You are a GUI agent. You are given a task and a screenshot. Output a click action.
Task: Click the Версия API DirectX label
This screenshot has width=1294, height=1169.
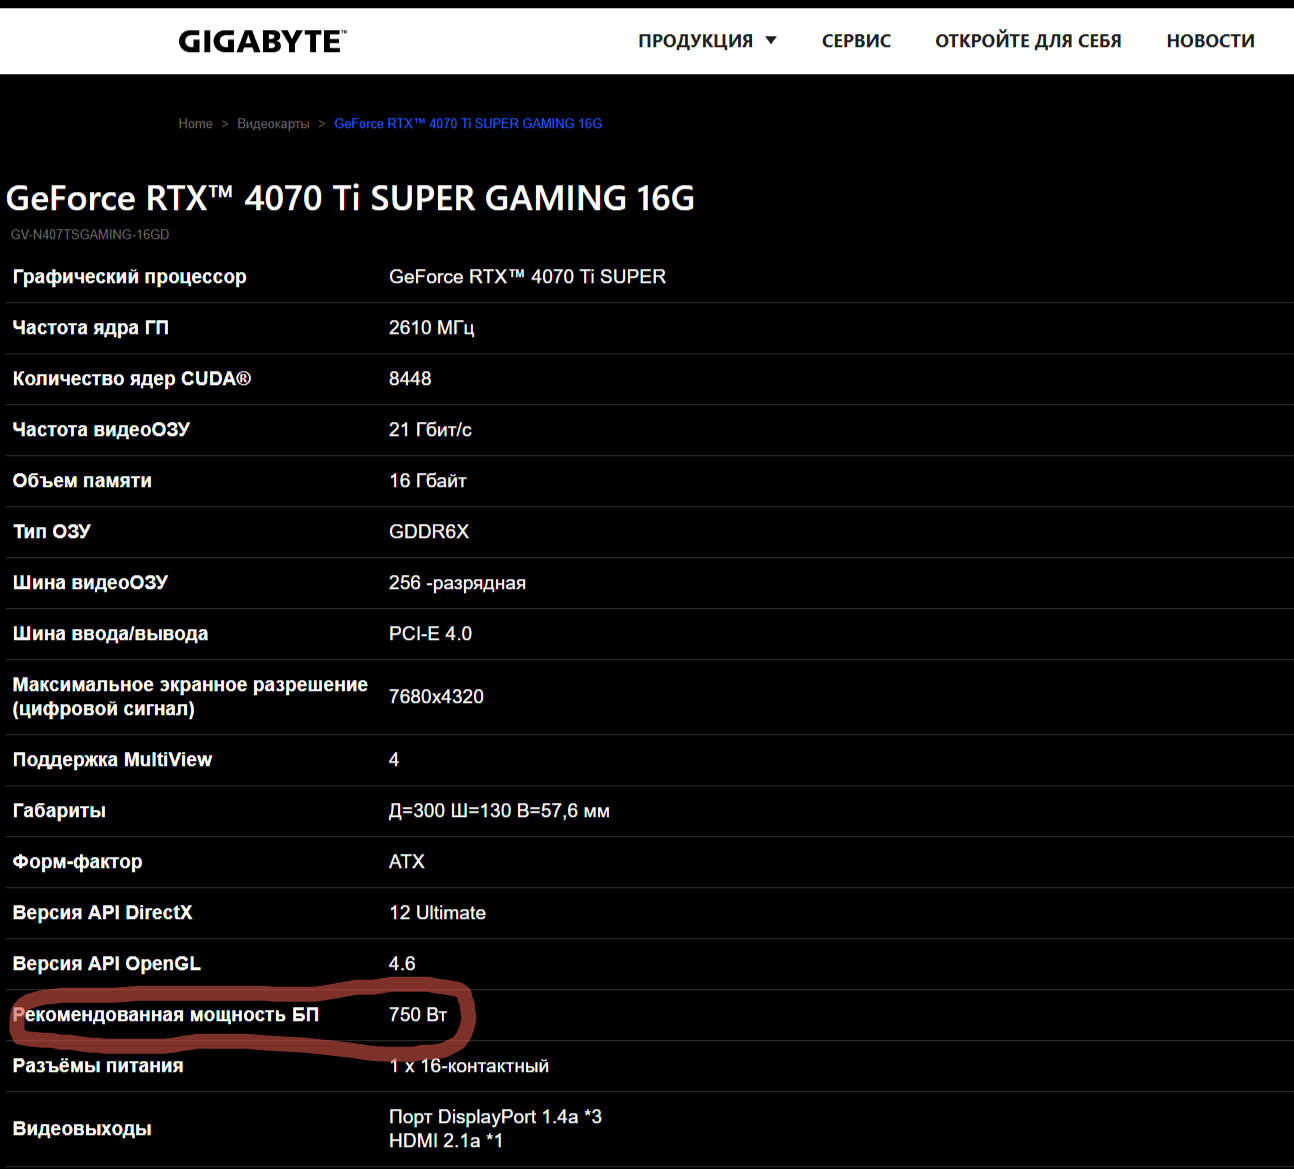(x=102, y=913)
